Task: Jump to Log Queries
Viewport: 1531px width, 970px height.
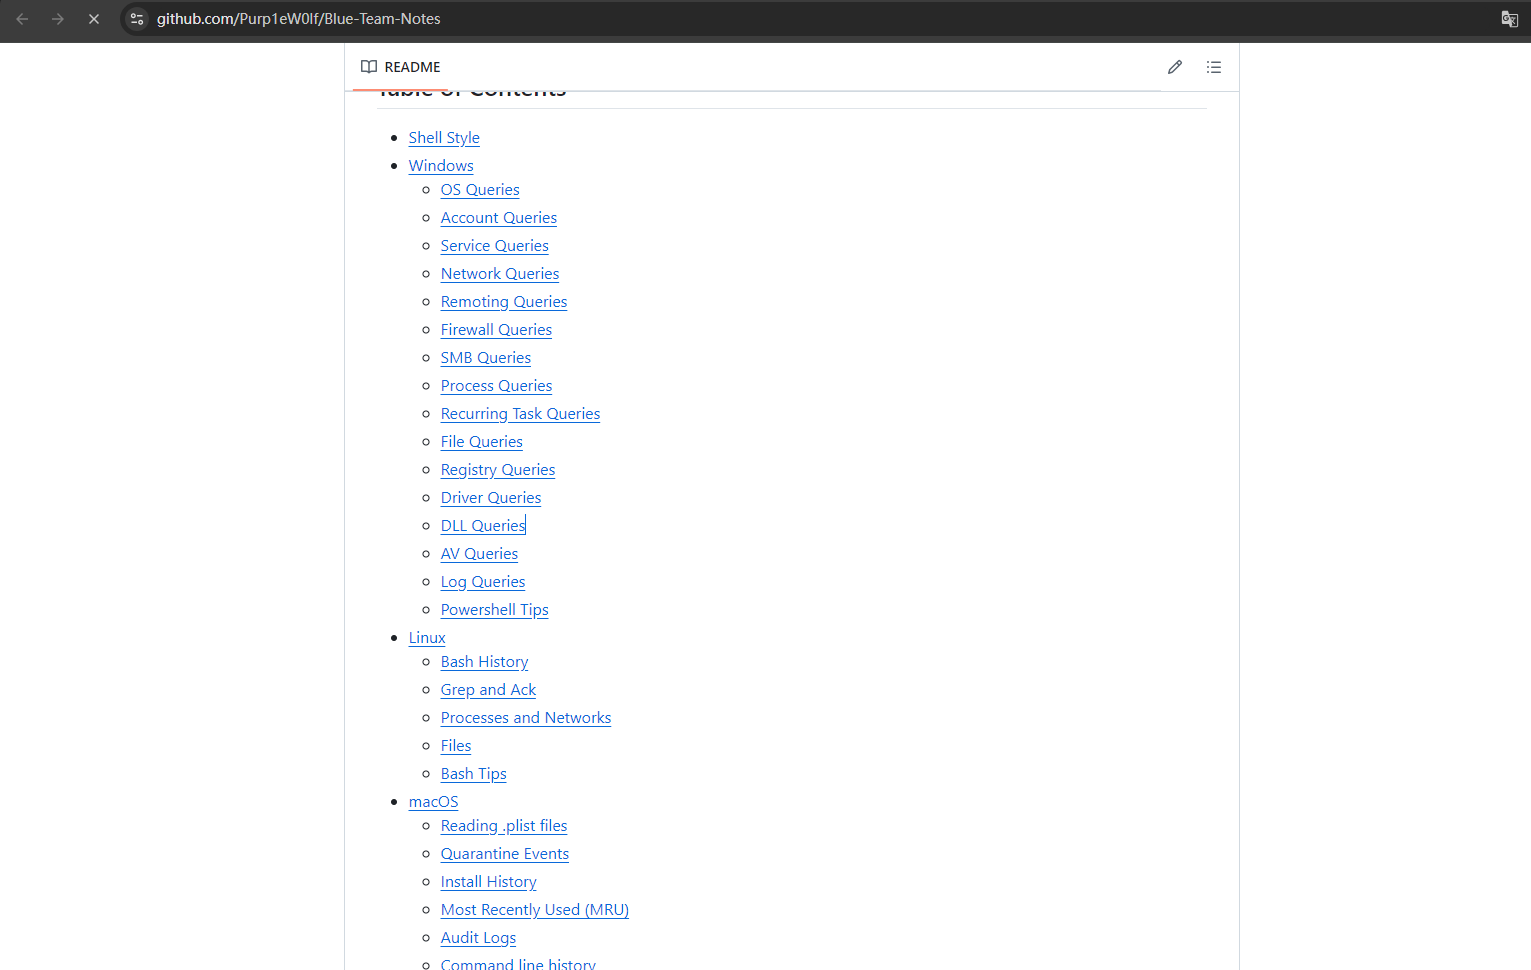Action: click(x=483, y=582)
